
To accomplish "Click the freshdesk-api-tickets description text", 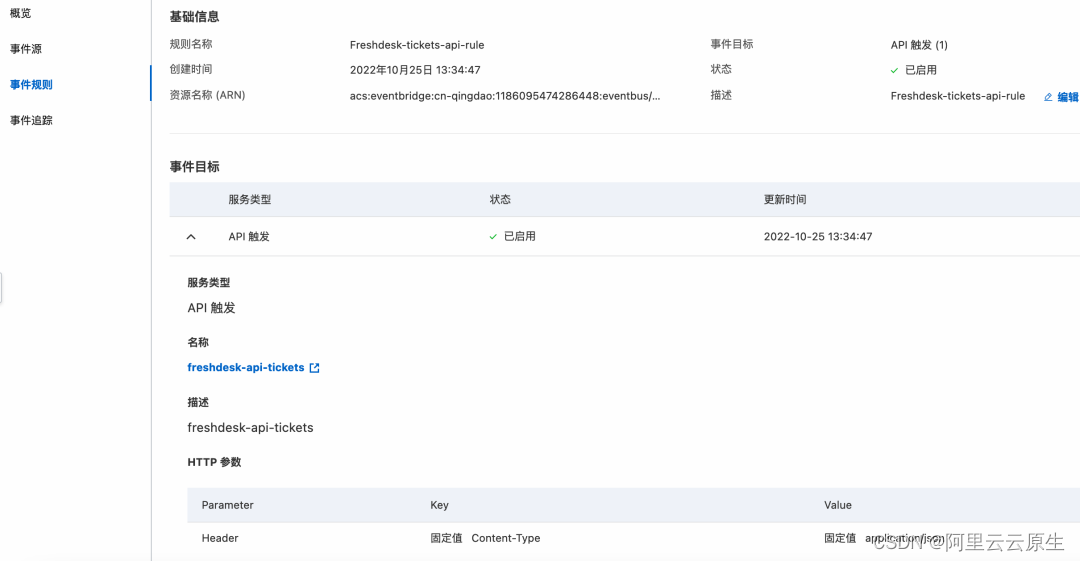I will [250, 427].
